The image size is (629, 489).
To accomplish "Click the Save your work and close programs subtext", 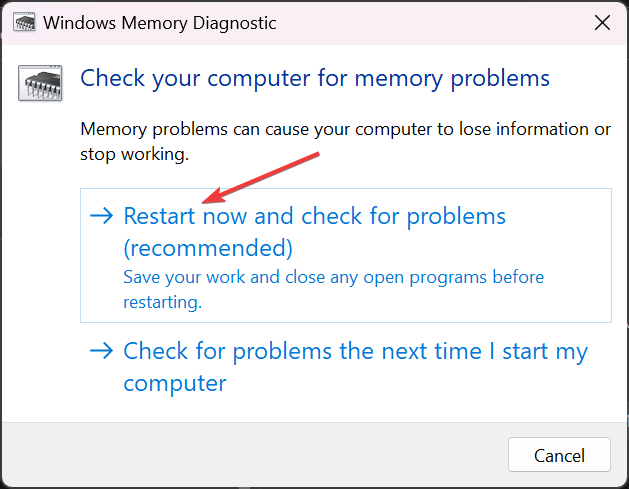I will point(334,277).
